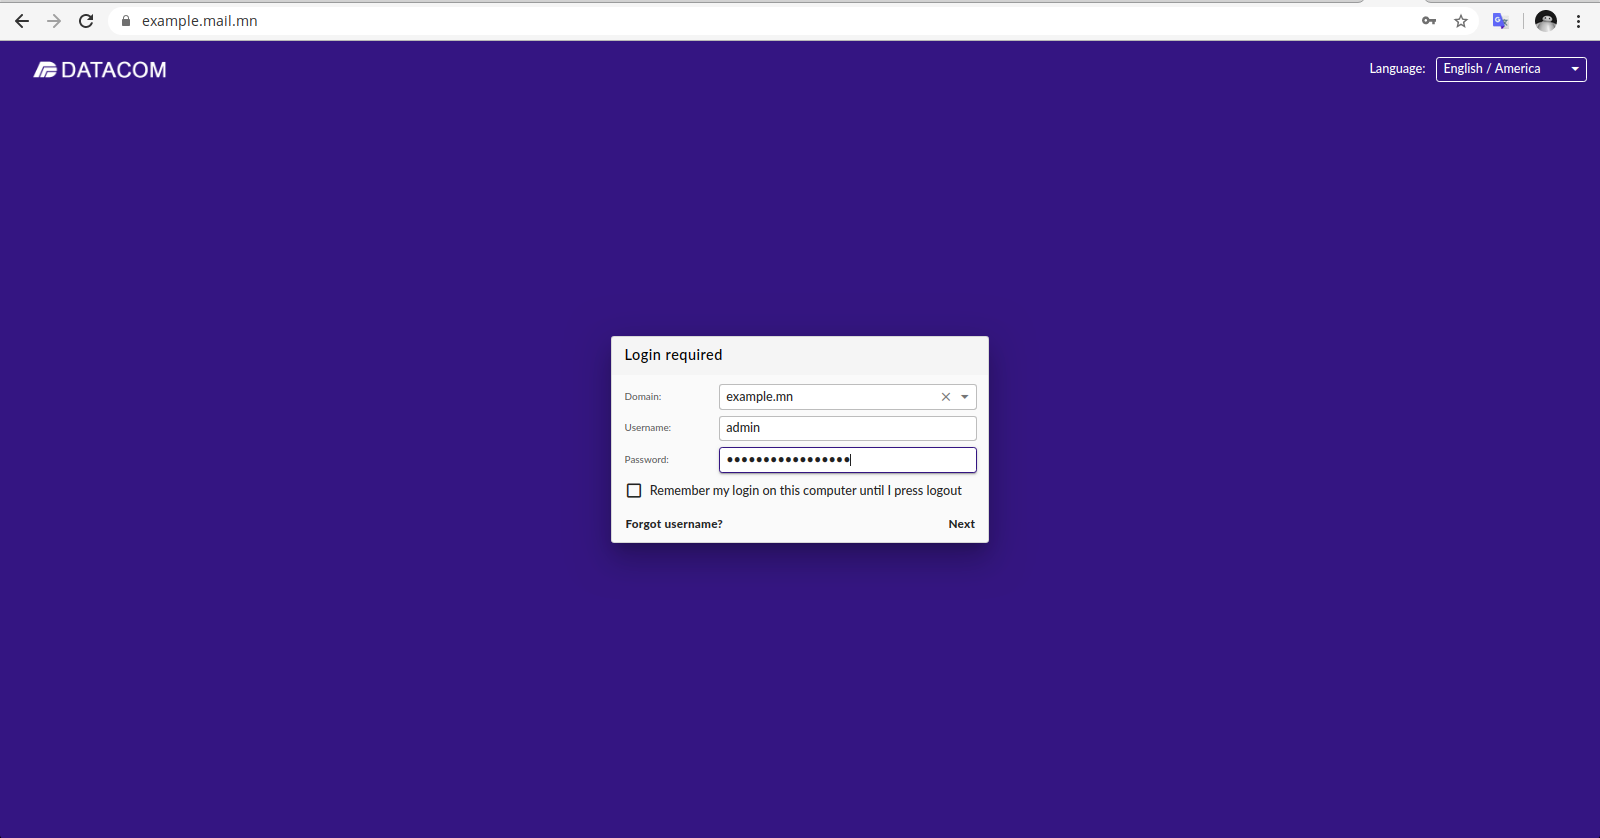This screenshot has height=838, width=1600.
Task: Focus the Password input field
Action: click(x=848, y=460)
